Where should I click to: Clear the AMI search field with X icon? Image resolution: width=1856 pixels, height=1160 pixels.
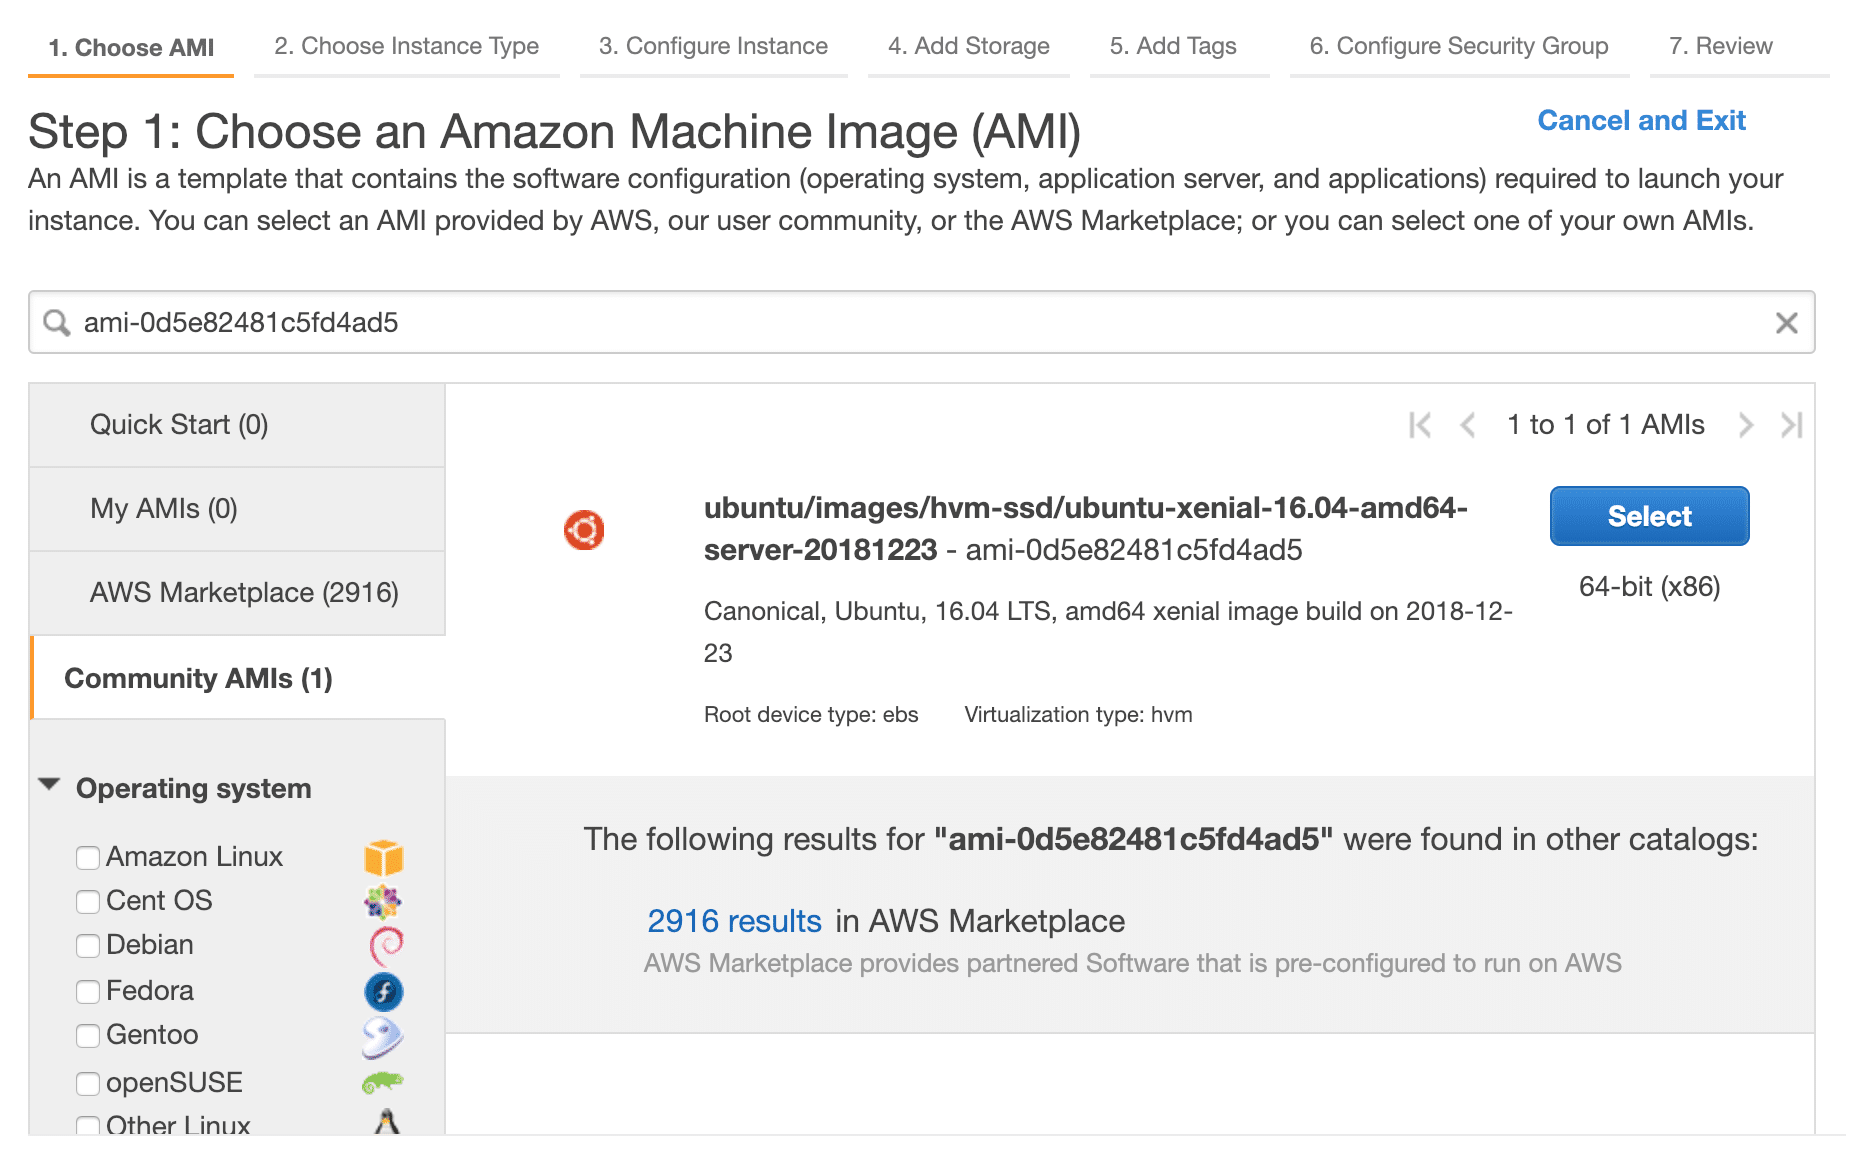pyautogui.click(x=1786, y=323)
